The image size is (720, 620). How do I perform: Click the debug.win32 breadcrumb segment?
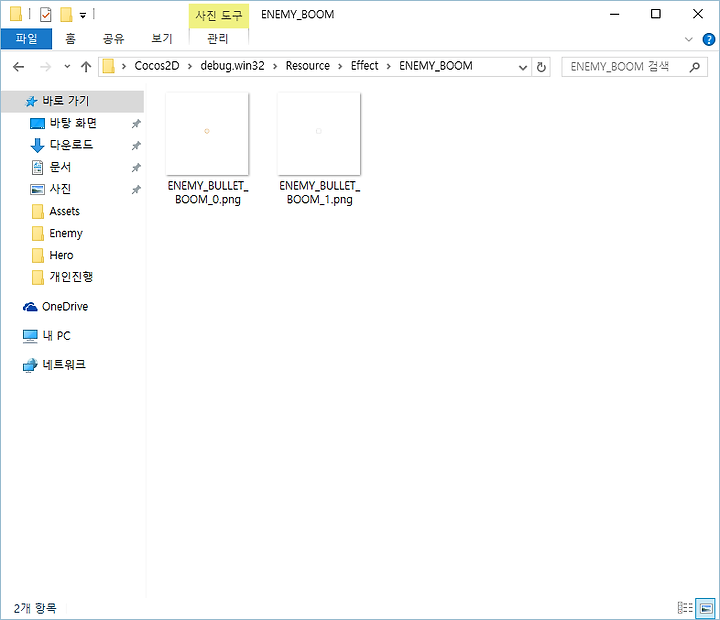232,66
